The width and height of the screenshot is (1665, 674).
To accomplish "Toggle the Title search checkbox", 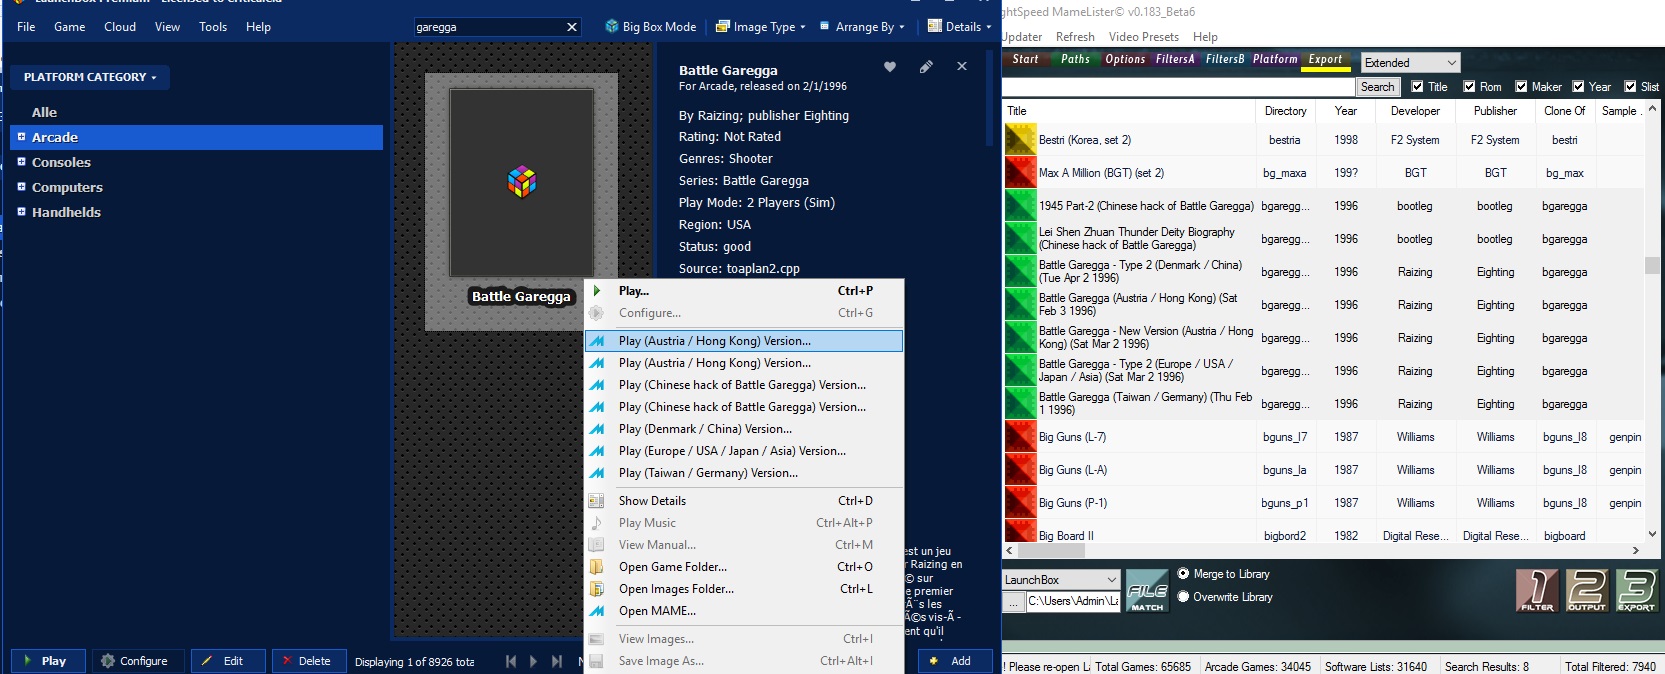I will coord(1417,87).
